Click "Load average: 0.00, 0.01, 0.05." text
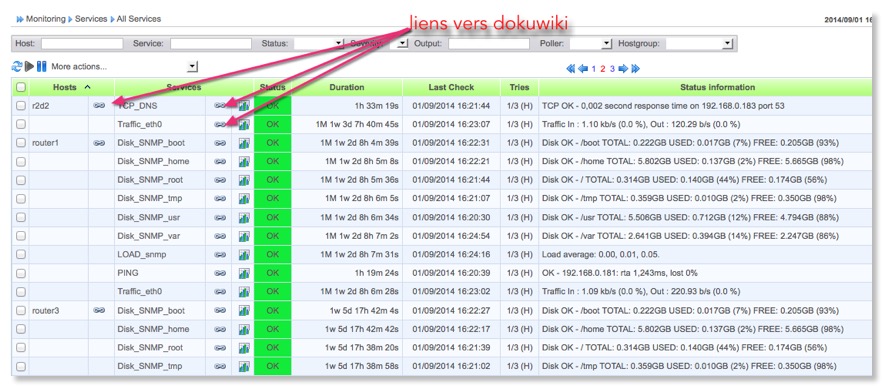This screenshot has width=882, height=386. coord(601,254)
